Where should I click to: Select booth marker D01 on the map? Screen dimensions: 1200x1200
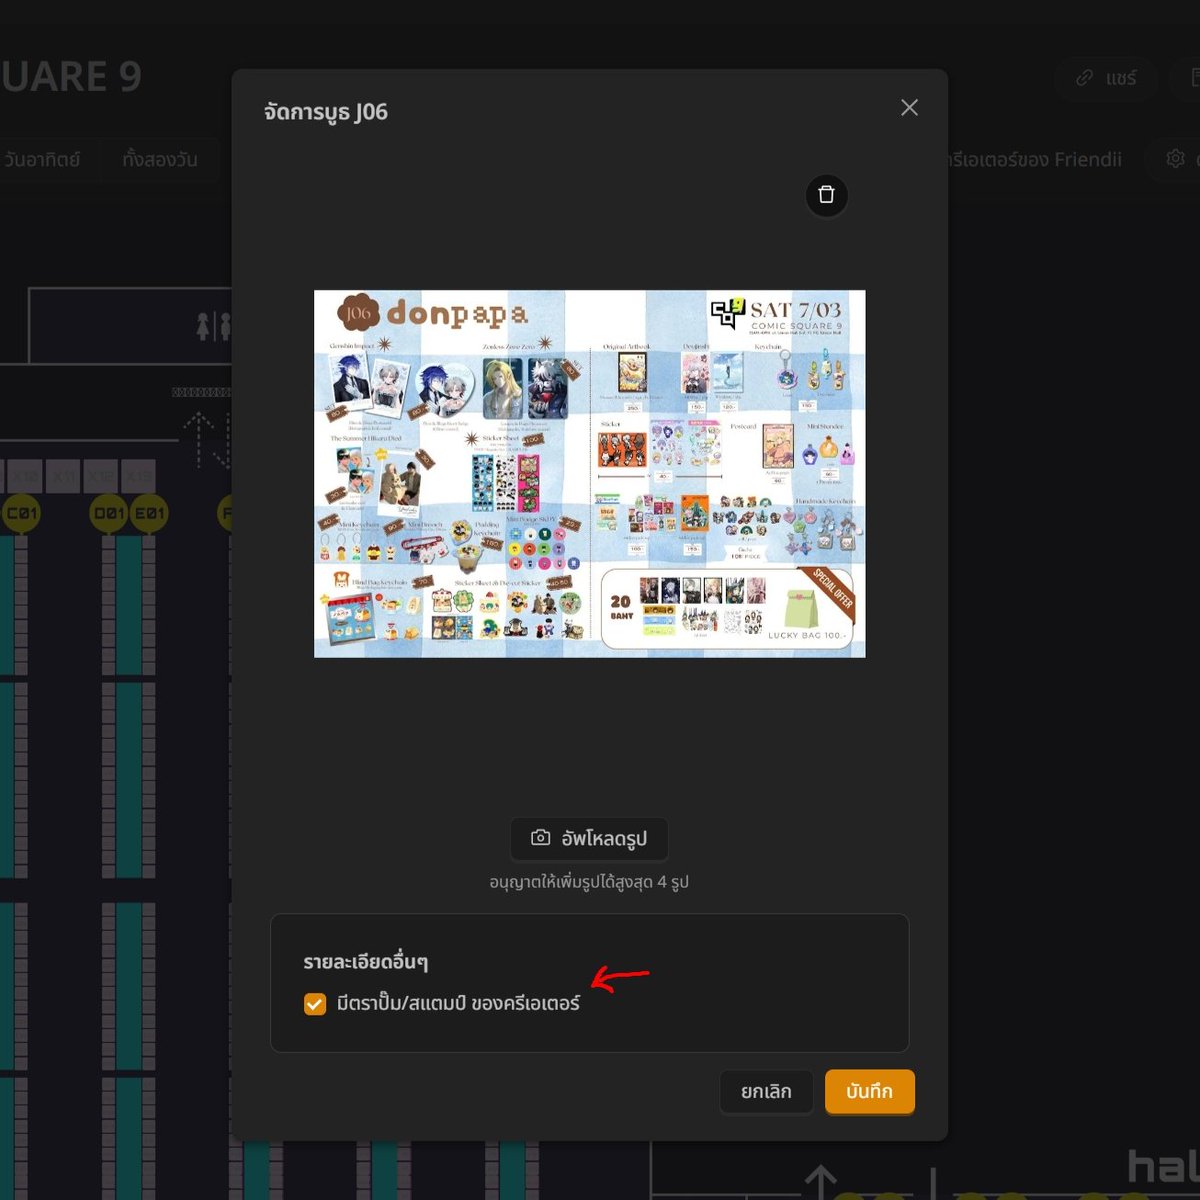click(x=108, y=514)
